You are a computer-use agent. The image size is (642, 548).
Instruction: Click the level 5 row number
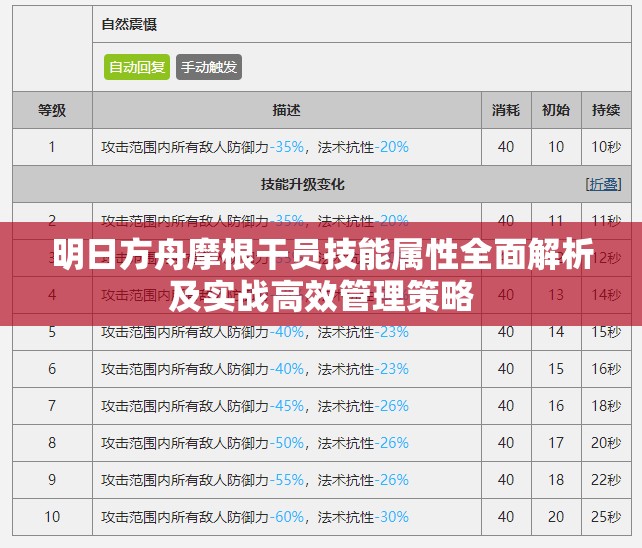[52, 332]
